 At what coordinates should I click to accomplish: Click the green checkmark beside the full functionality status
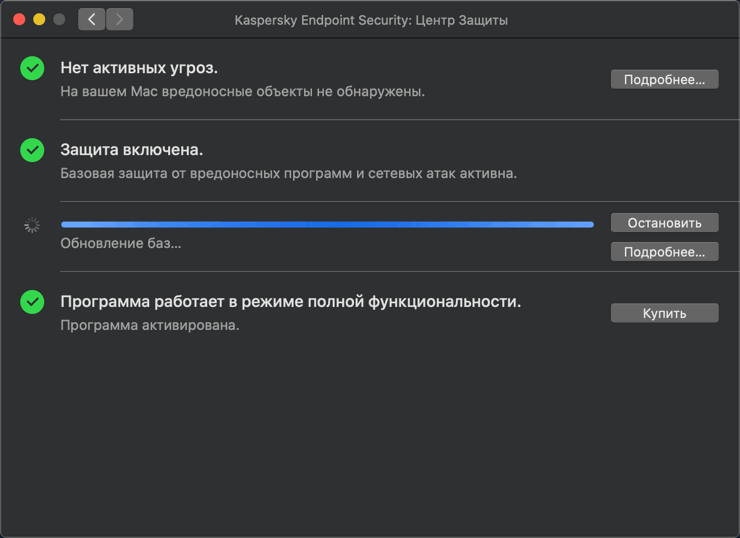[x=33, y=301]
